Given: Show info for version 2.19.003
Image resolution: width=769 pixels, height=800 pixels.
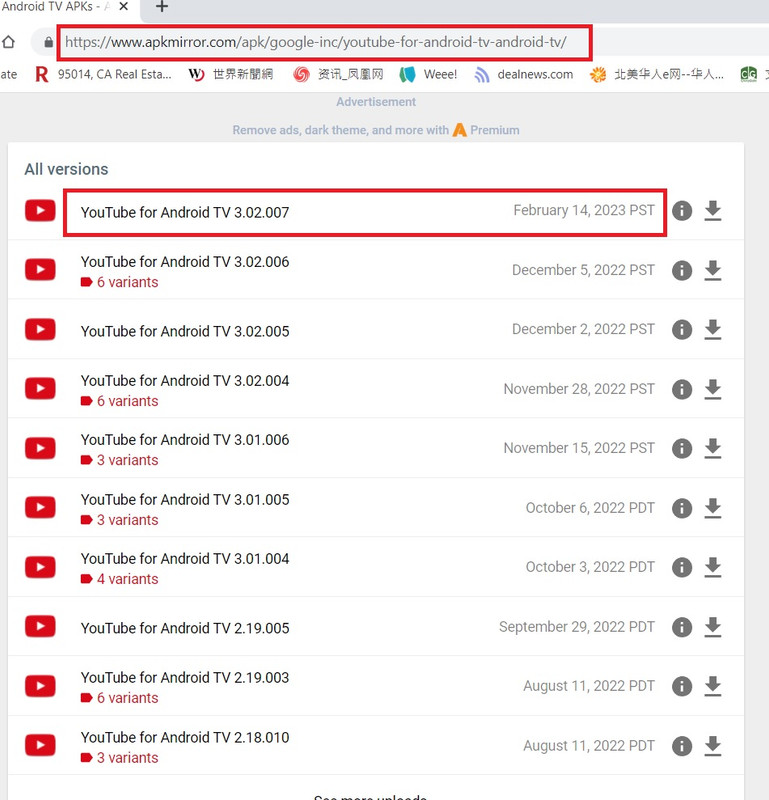Looking at the screenshot, I should tap(682, 686).
